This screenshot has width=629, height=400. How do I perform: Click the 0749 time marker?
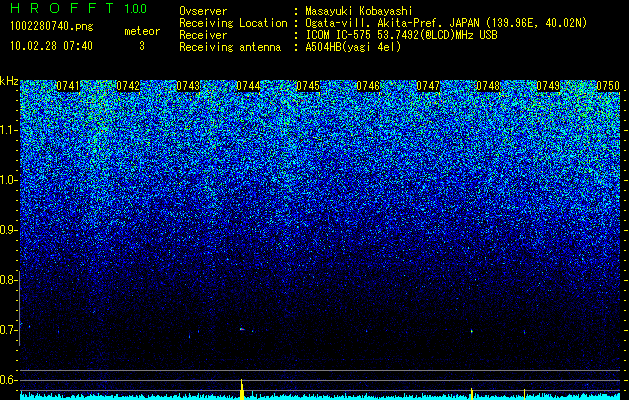pos(548,86)
